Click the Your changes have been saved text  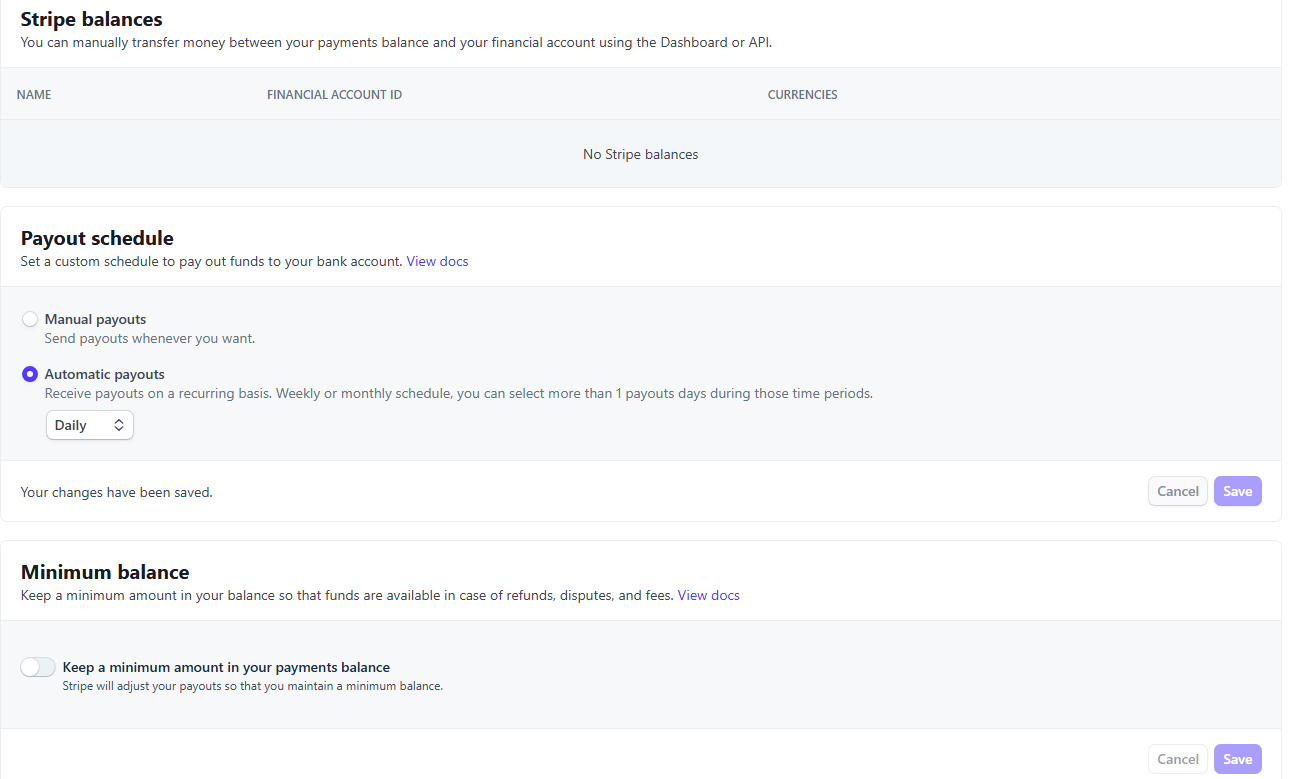[x=117, y=492]
